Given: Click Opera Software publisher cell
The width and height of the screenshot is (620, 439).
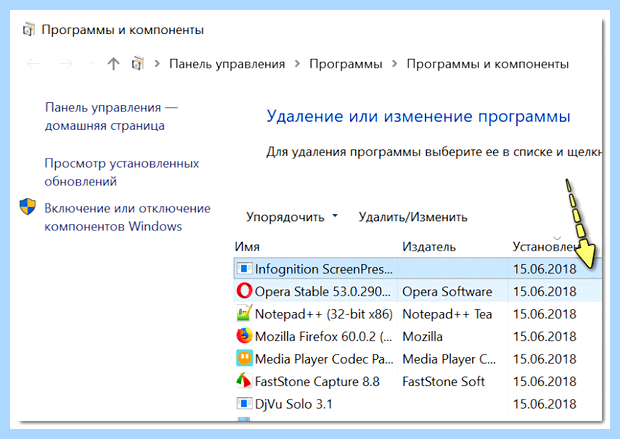Looking at the screenshot, I should (447, 292).
